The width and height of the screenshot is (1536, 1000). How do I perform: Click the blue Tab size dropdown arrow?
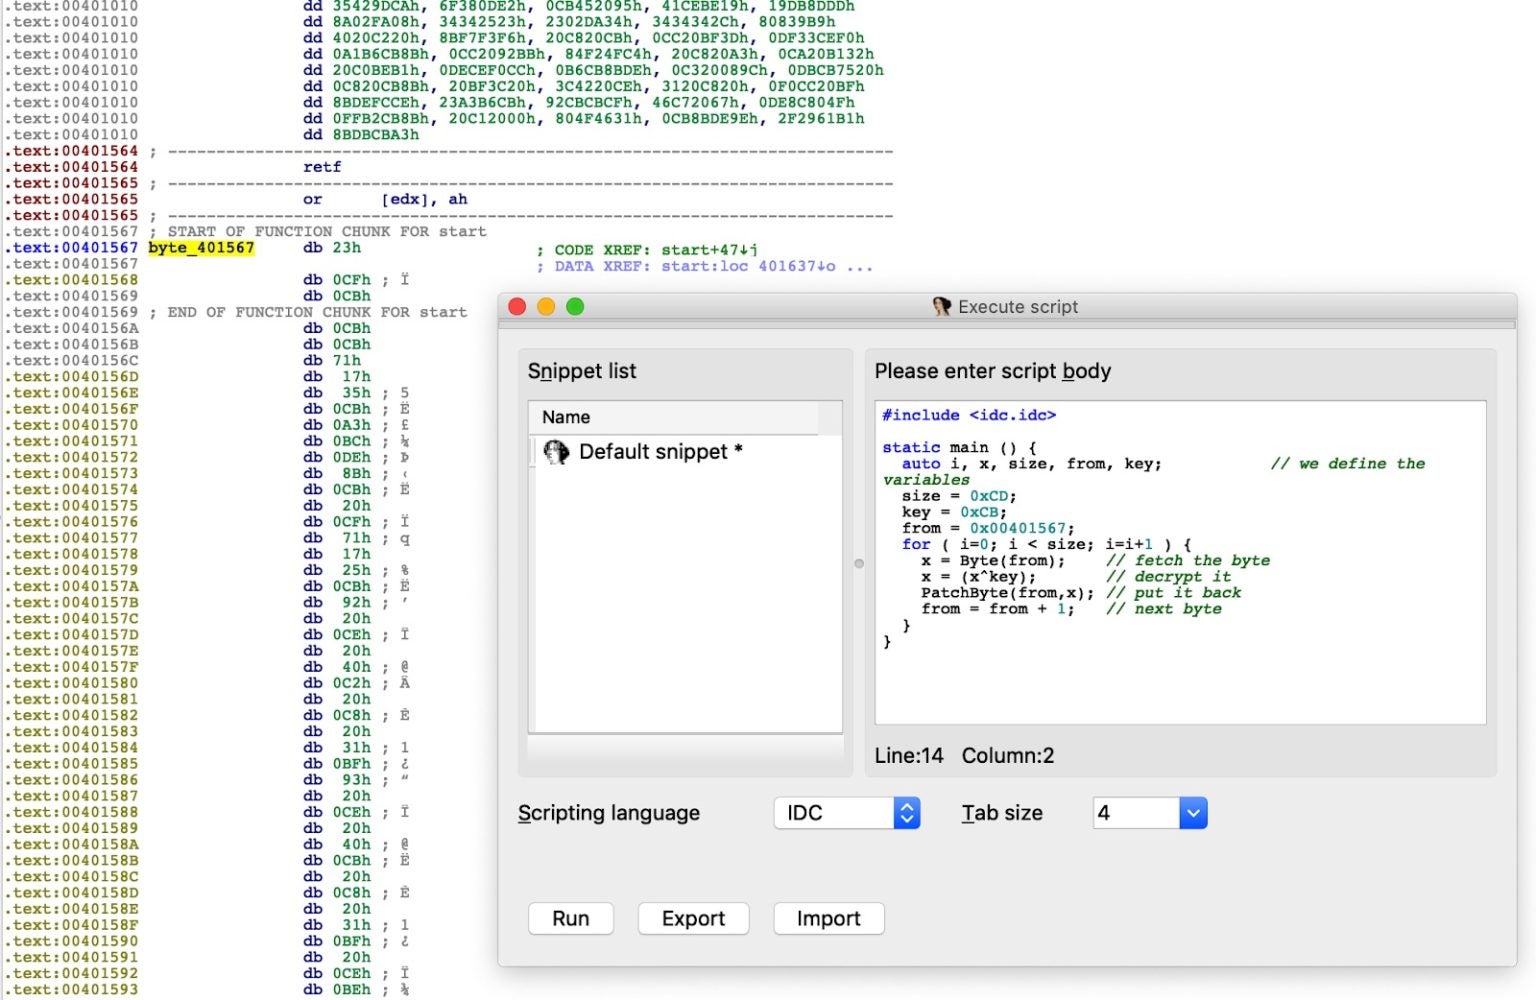coord(1191,813)
